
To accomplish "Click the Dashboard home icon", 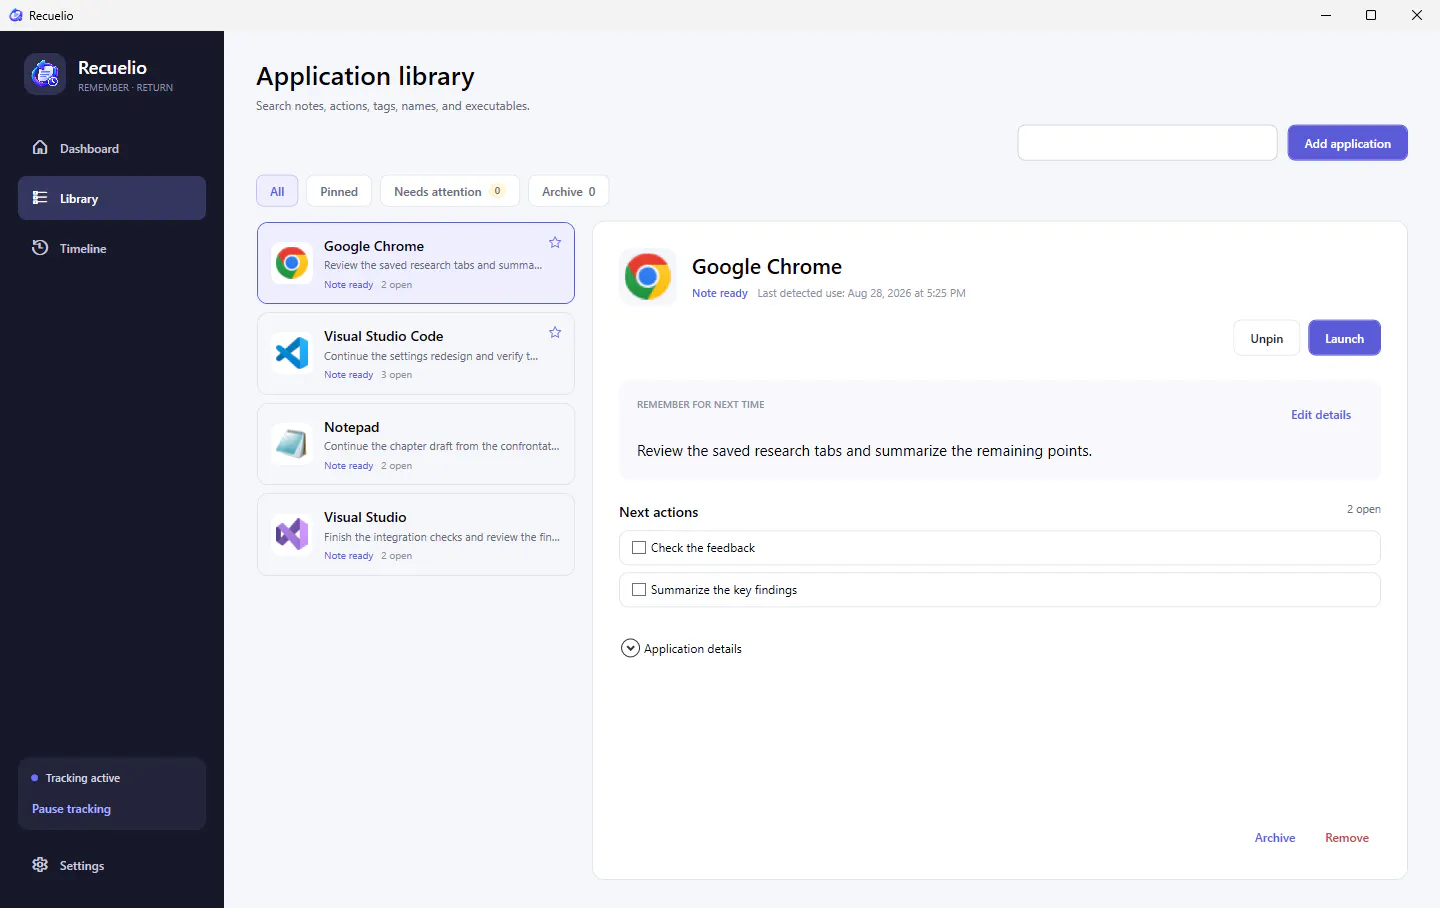I will [x=40, y=147].
